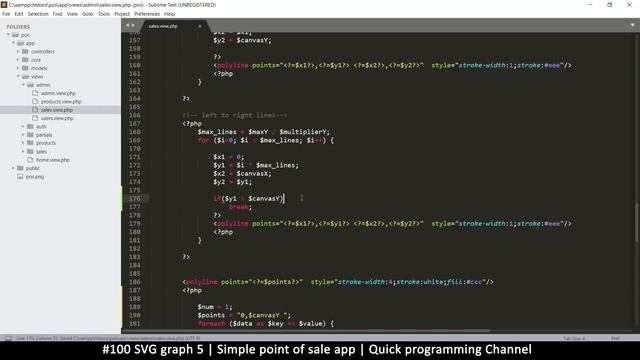640x360 pixels.
Task: Click the FOLDERS sidebar heading
Action: pos(18,27)
